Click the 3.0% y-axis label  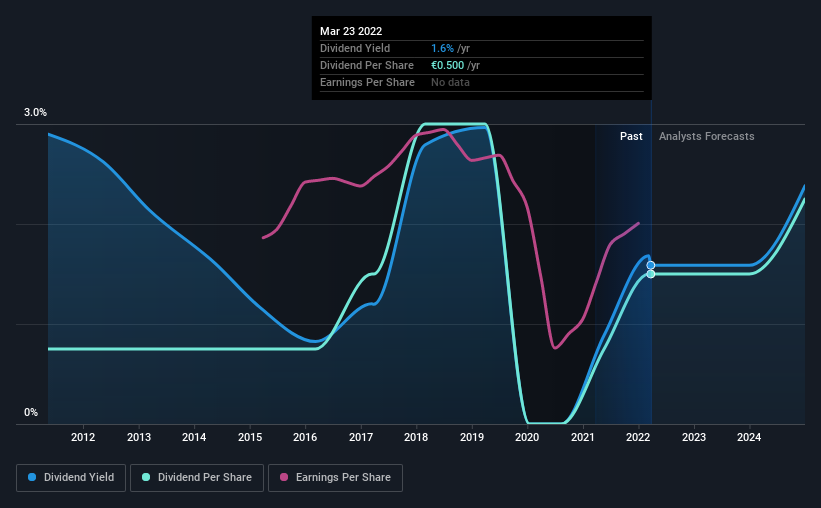(35, 113)
